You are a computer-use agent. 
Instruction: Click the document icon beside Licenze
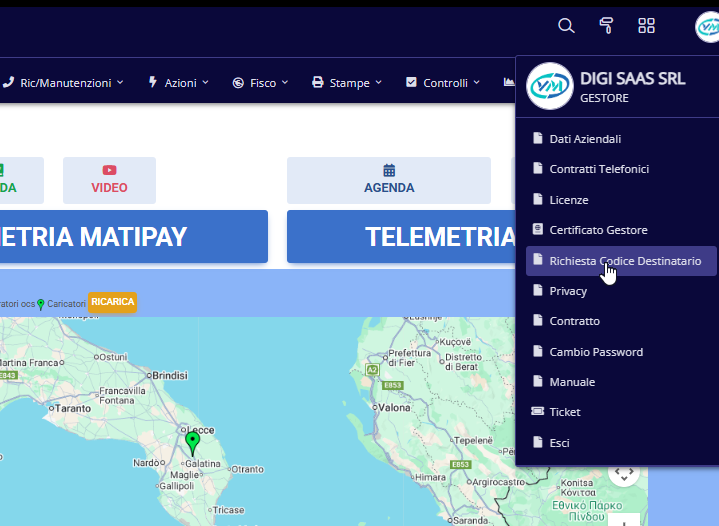coord(538,199)
